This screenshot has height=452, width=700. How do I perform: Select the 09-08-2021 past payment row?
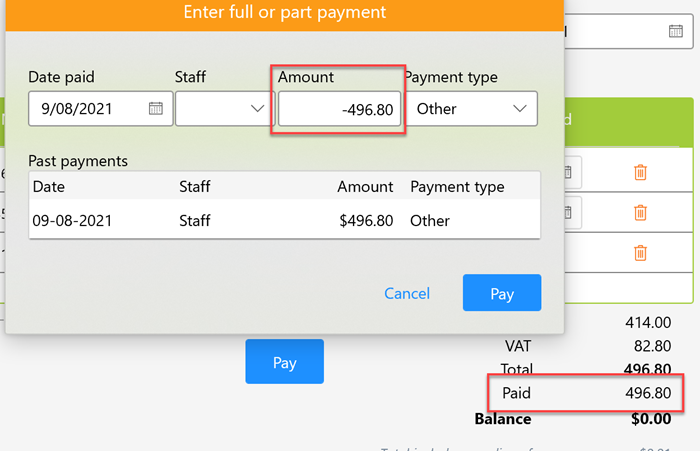pyautogui.click(x=284, y=220)
